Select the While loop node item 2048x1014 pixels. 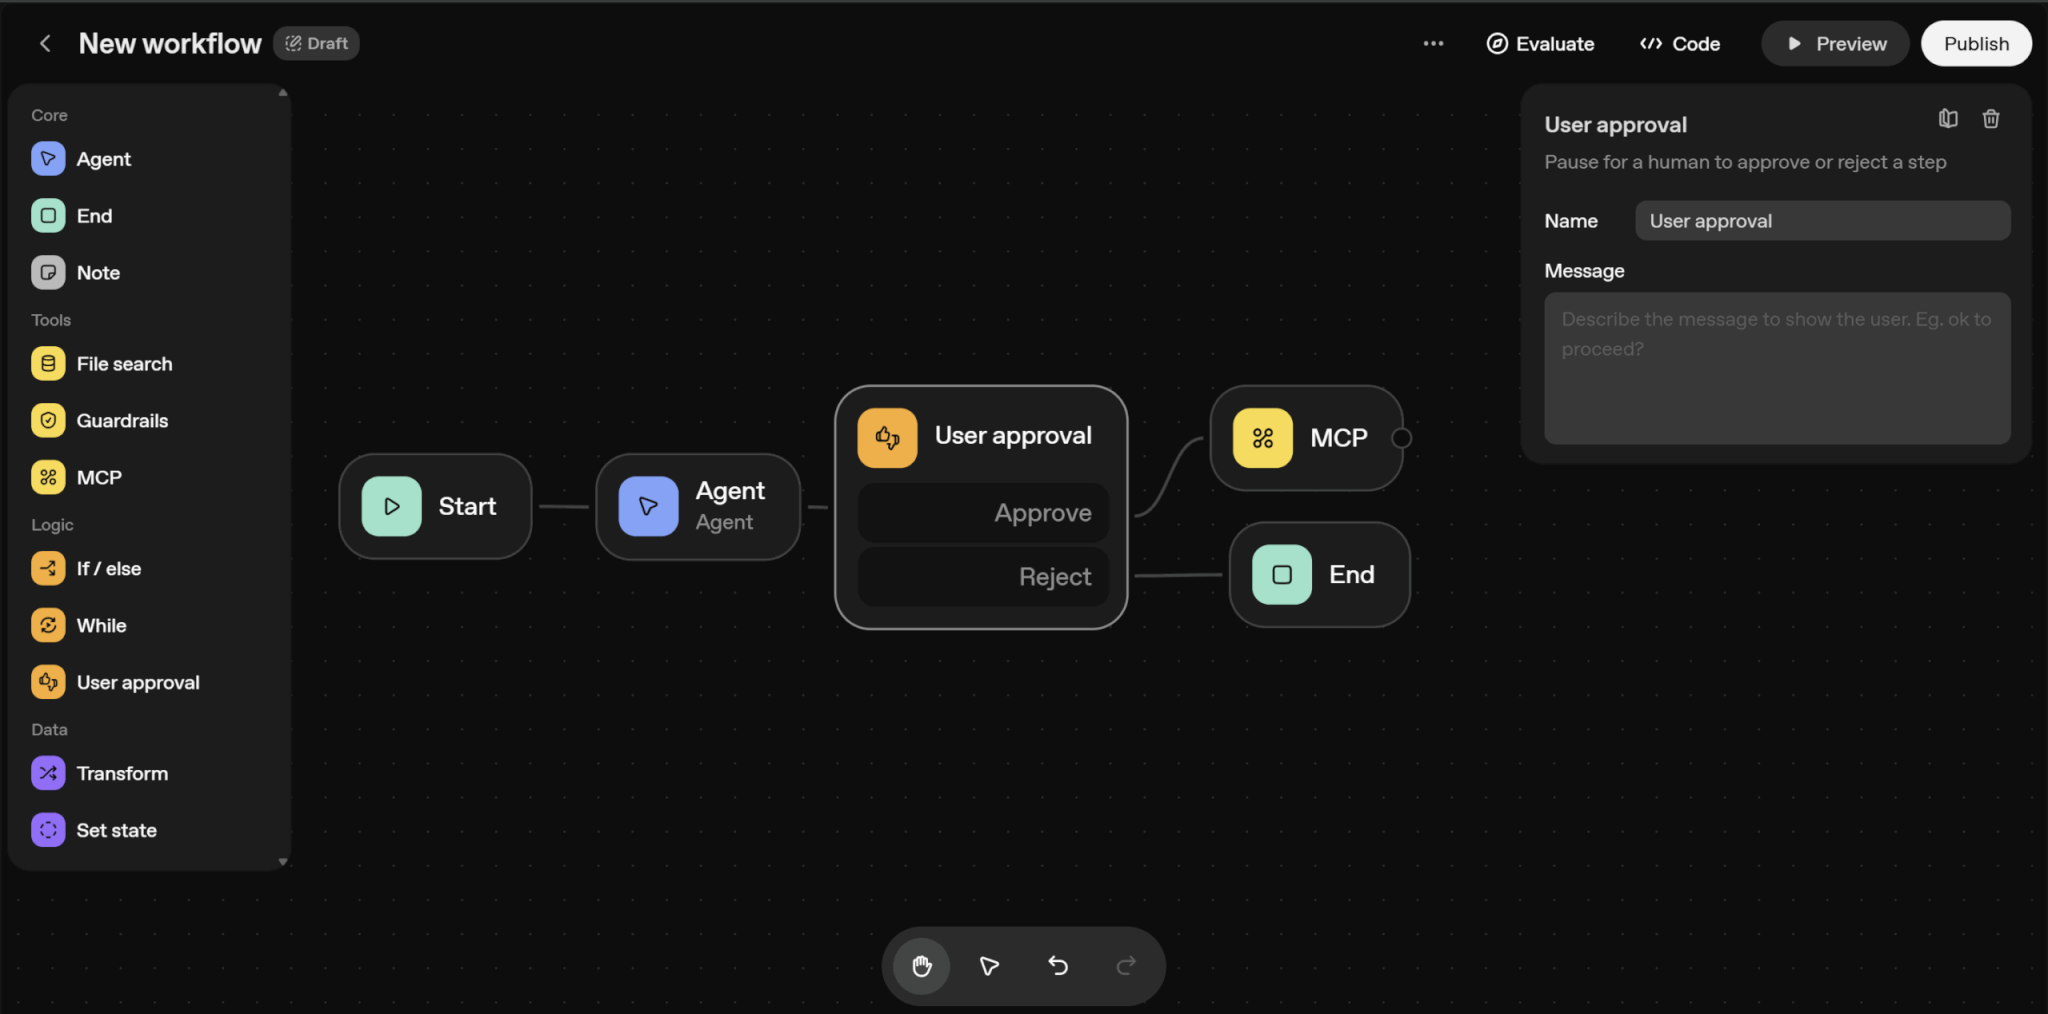[x=101, y=626]
